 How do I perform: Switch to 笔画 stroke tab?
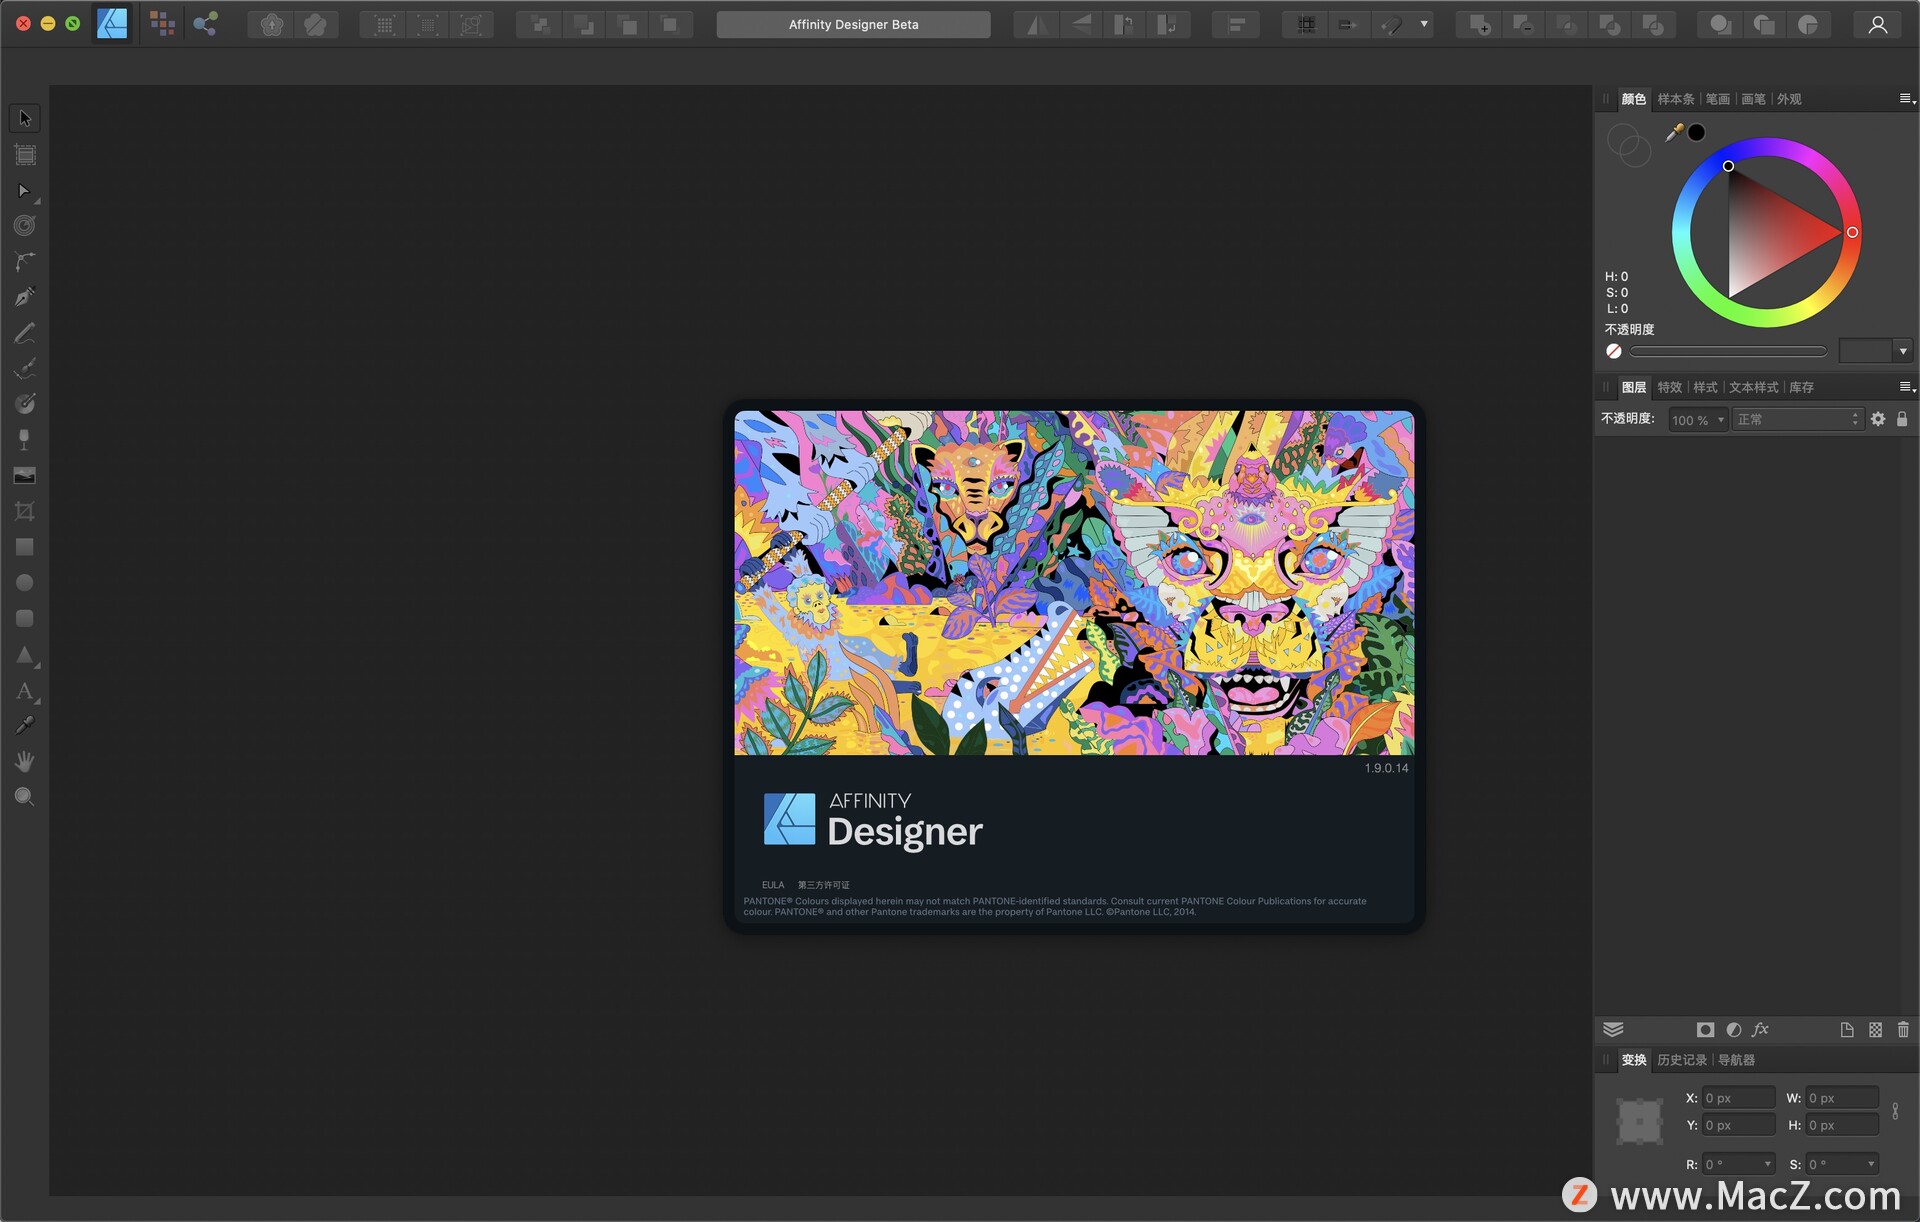[x=1718, y=99]
